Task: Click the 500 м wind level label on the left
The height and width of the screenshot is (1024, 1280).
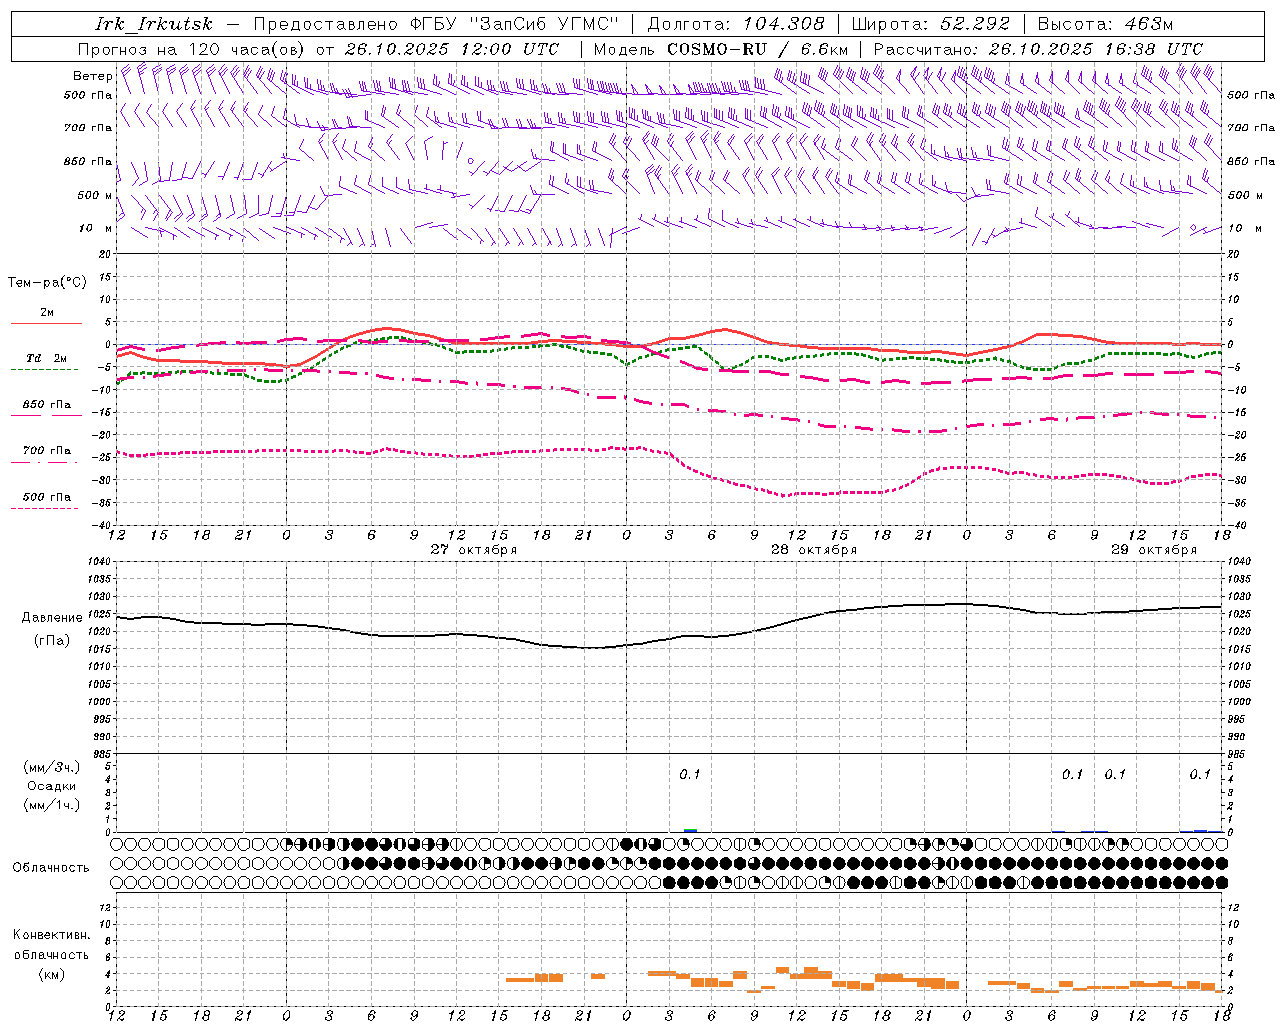Action: (x=95, y=196)
